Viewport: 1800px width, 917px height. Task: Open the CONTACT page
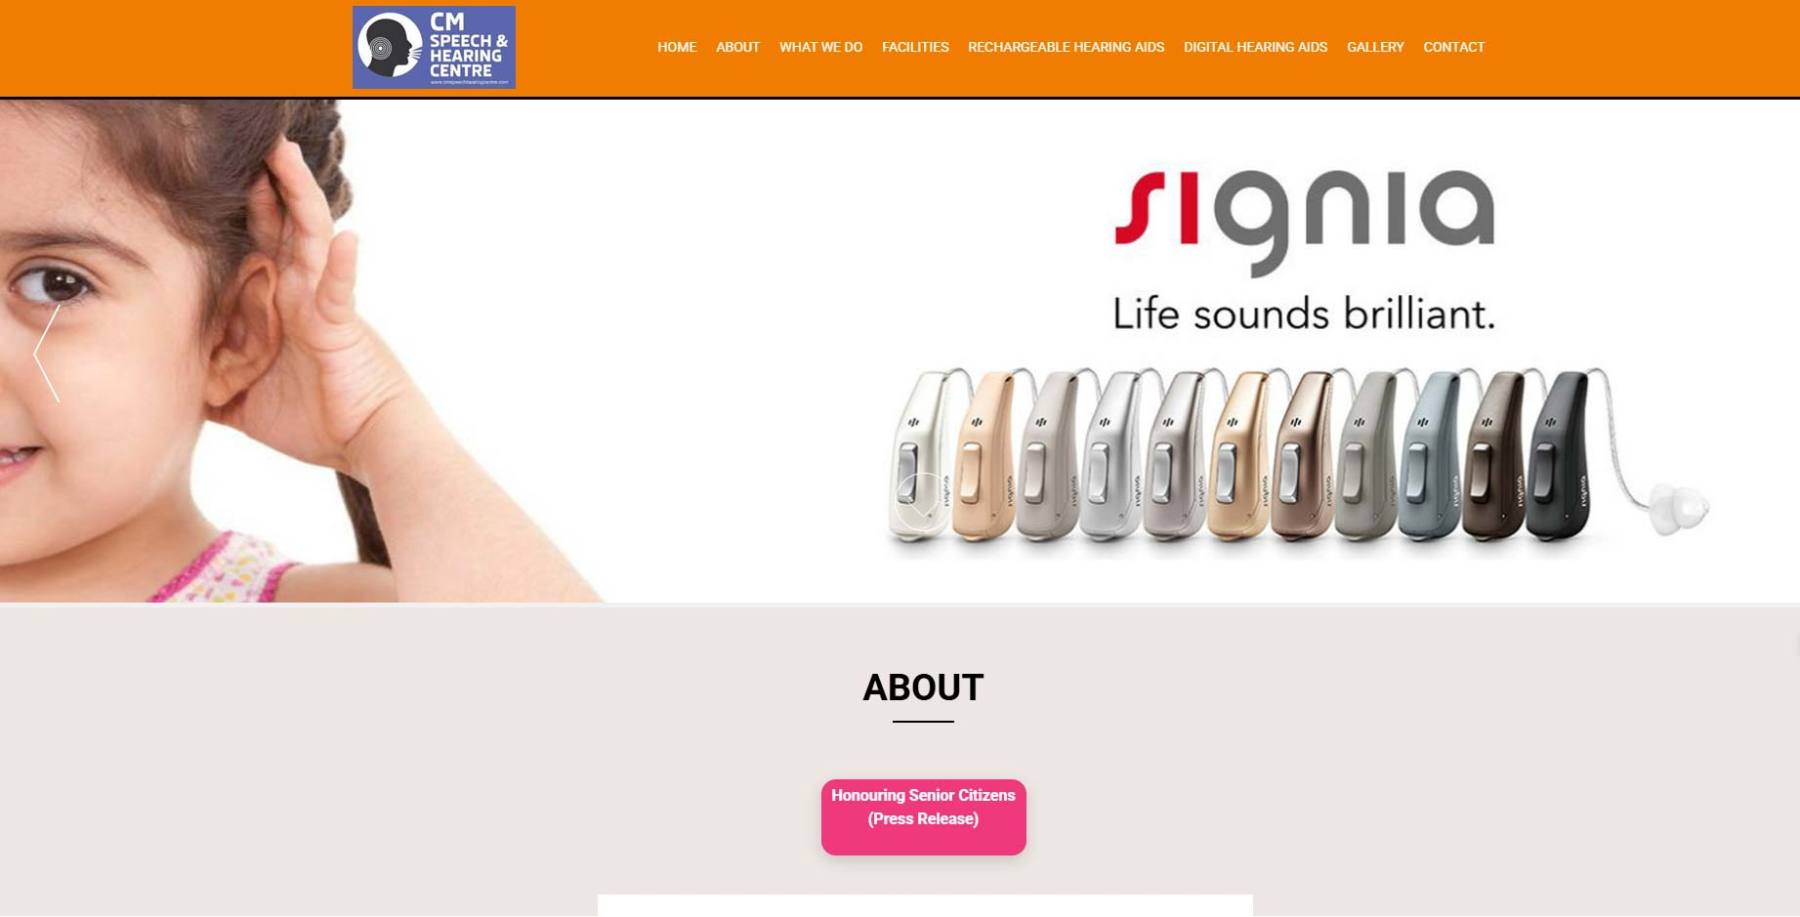coord(1454,47)
